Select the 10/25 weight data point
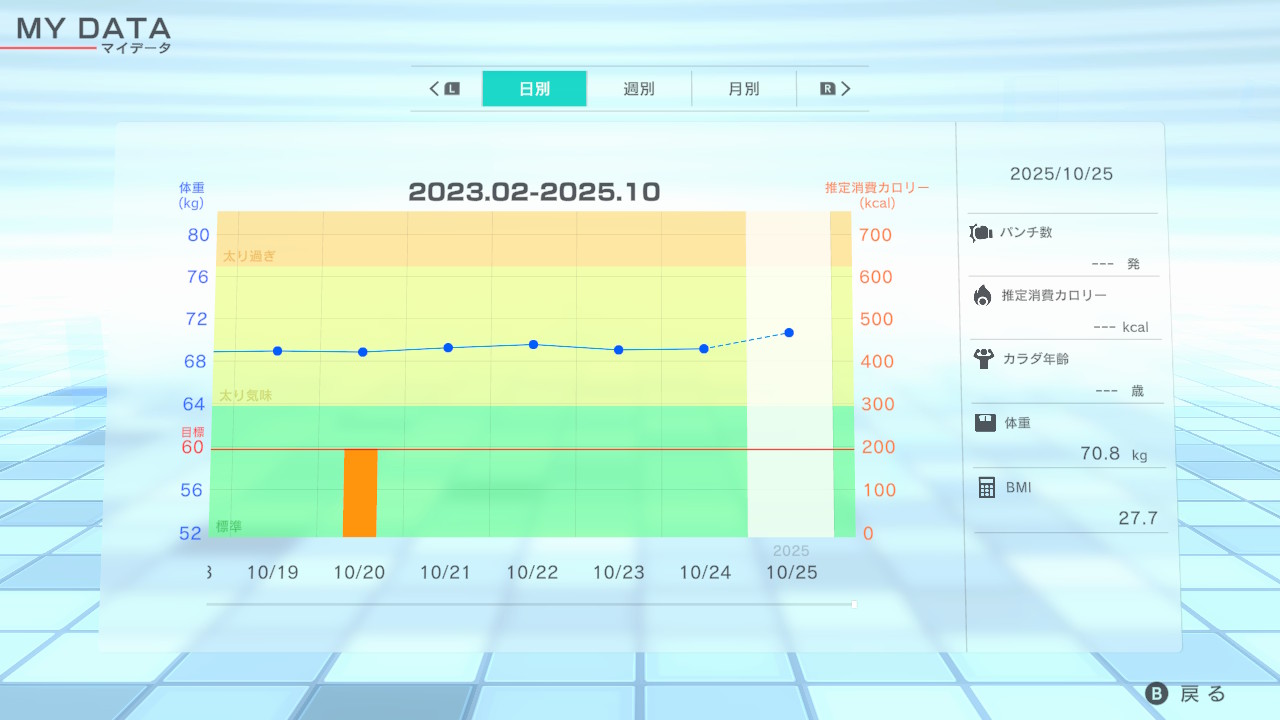 coord(790,332)
